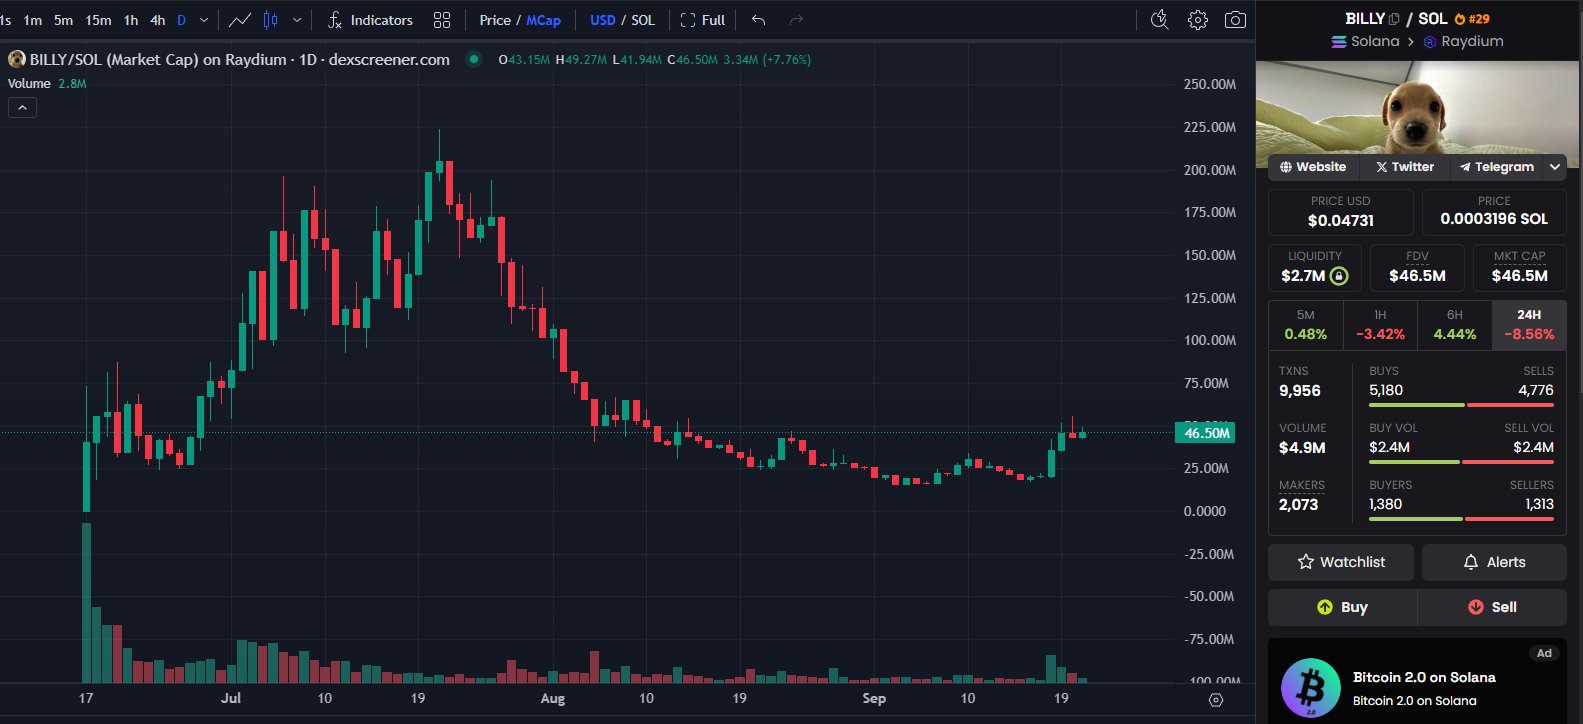This screenshot has width=1583, height=724.
Task: Click the Aug label on time axis
Action: pos(553,698)
